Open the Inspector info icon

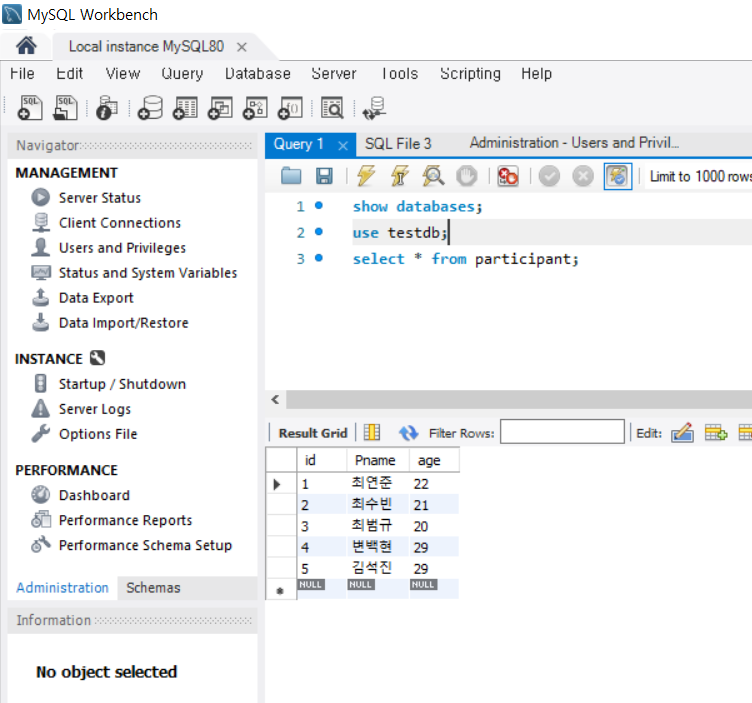[x=107, y=107]
